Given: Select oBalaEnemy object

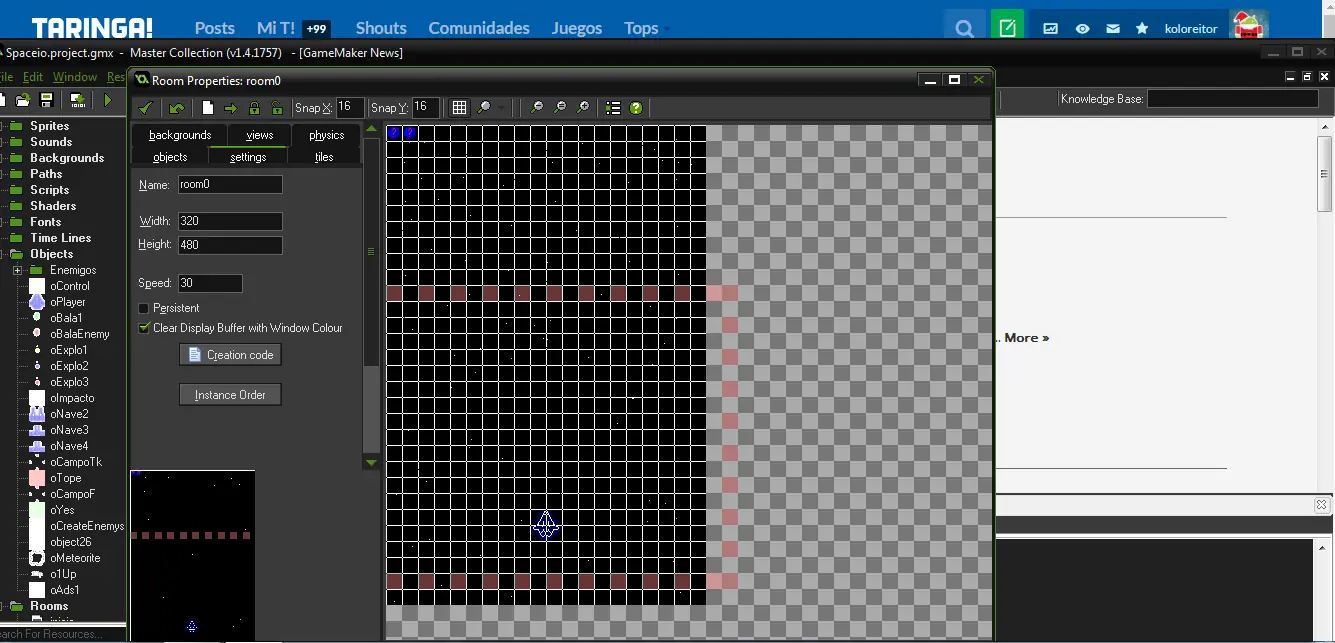Looking at the screenshot, I should (x=80, y=334).
